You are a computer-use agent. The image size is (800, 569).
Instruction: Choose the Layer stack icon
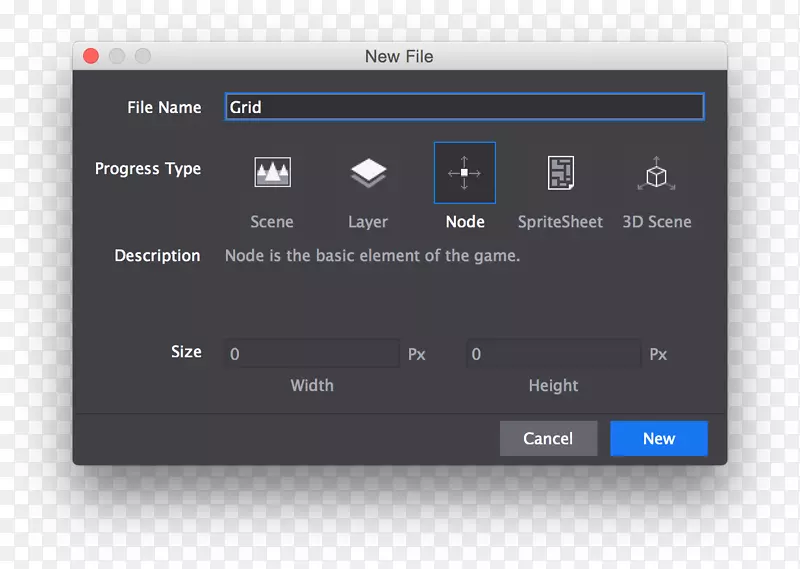[368, 173]
